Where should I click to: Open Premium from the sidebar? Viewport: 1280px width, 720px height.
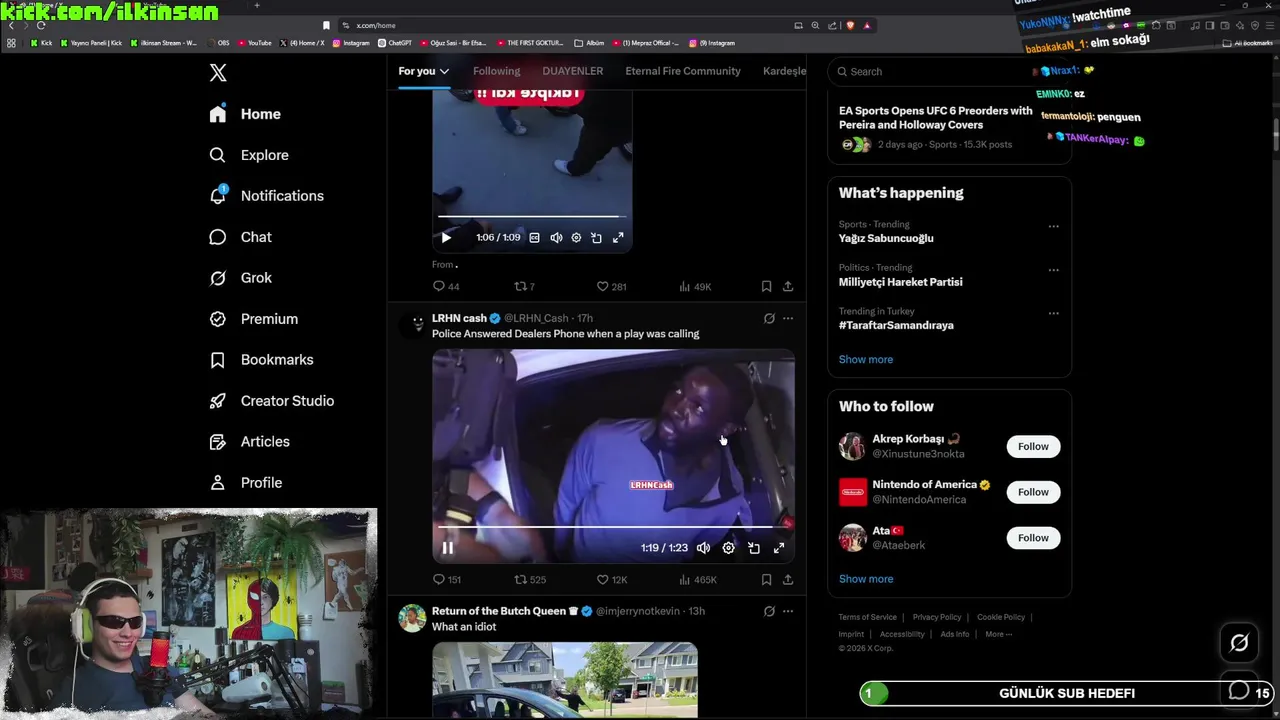coord(253,319)
